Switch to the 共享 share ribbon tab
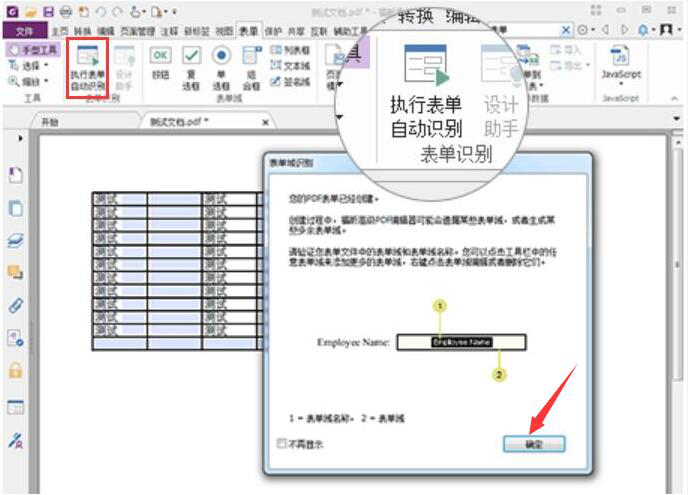688x495 pixels. tap(295, 31)
